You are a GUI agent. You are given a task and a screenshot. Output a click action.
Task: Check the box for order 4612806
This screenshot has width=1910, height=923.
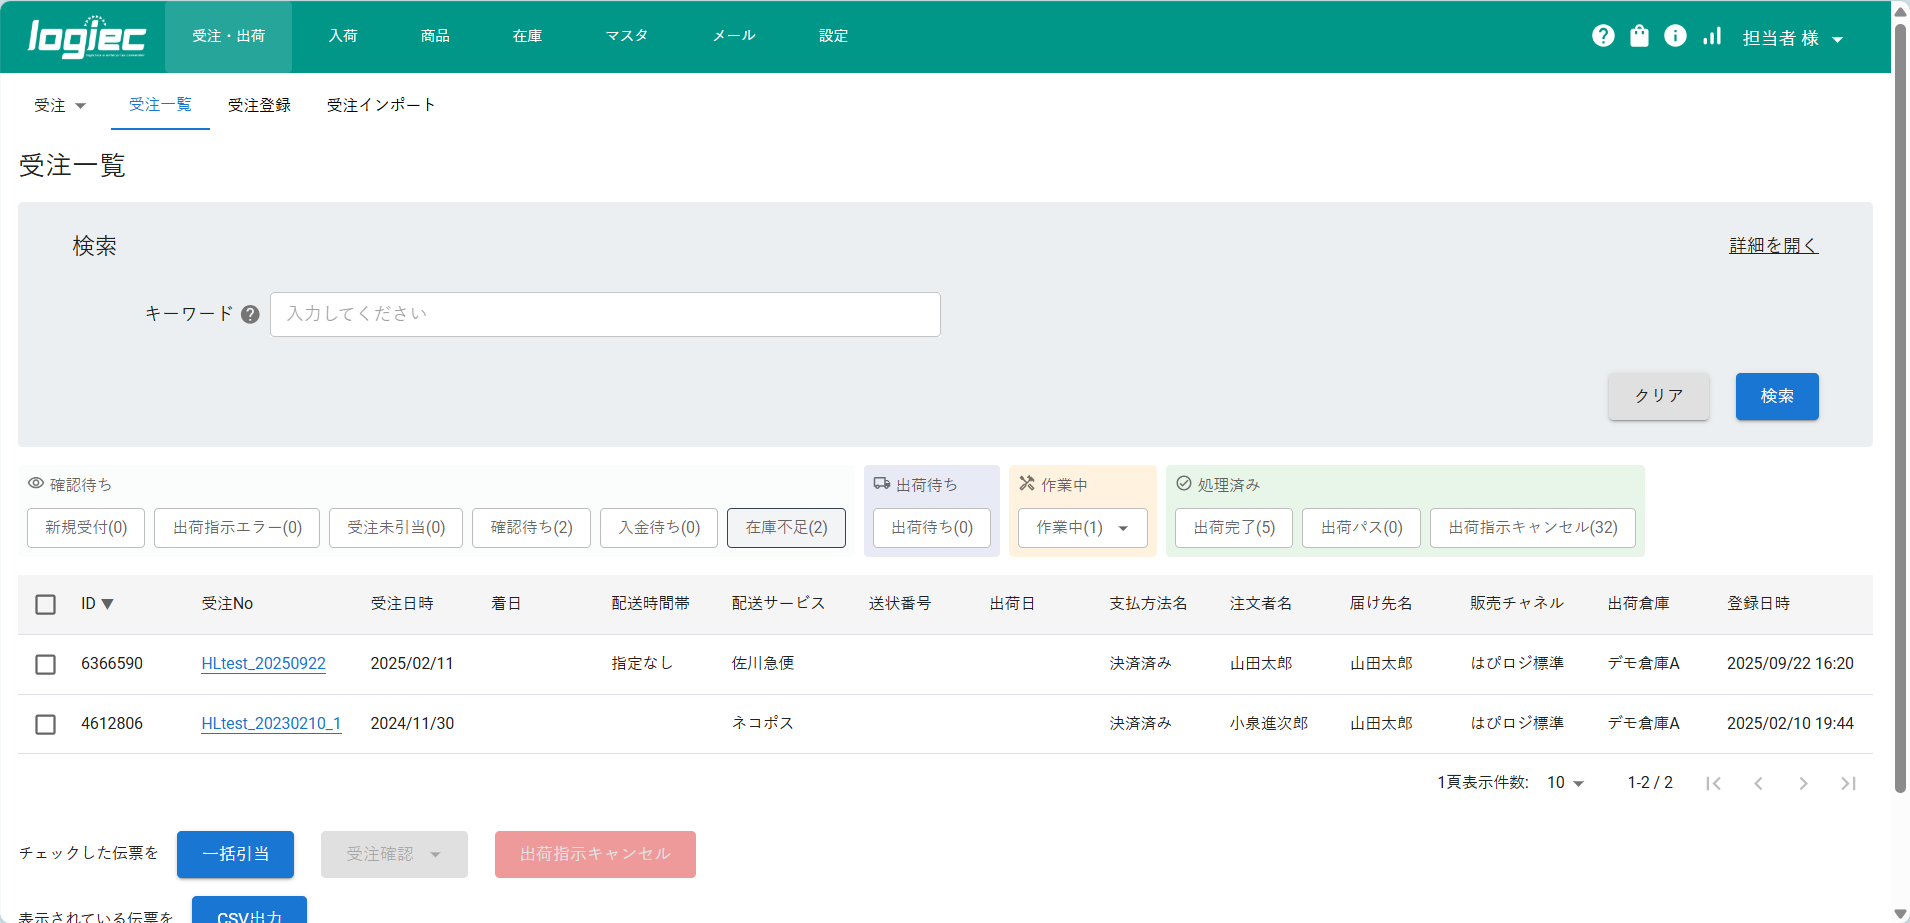(45, 724)
